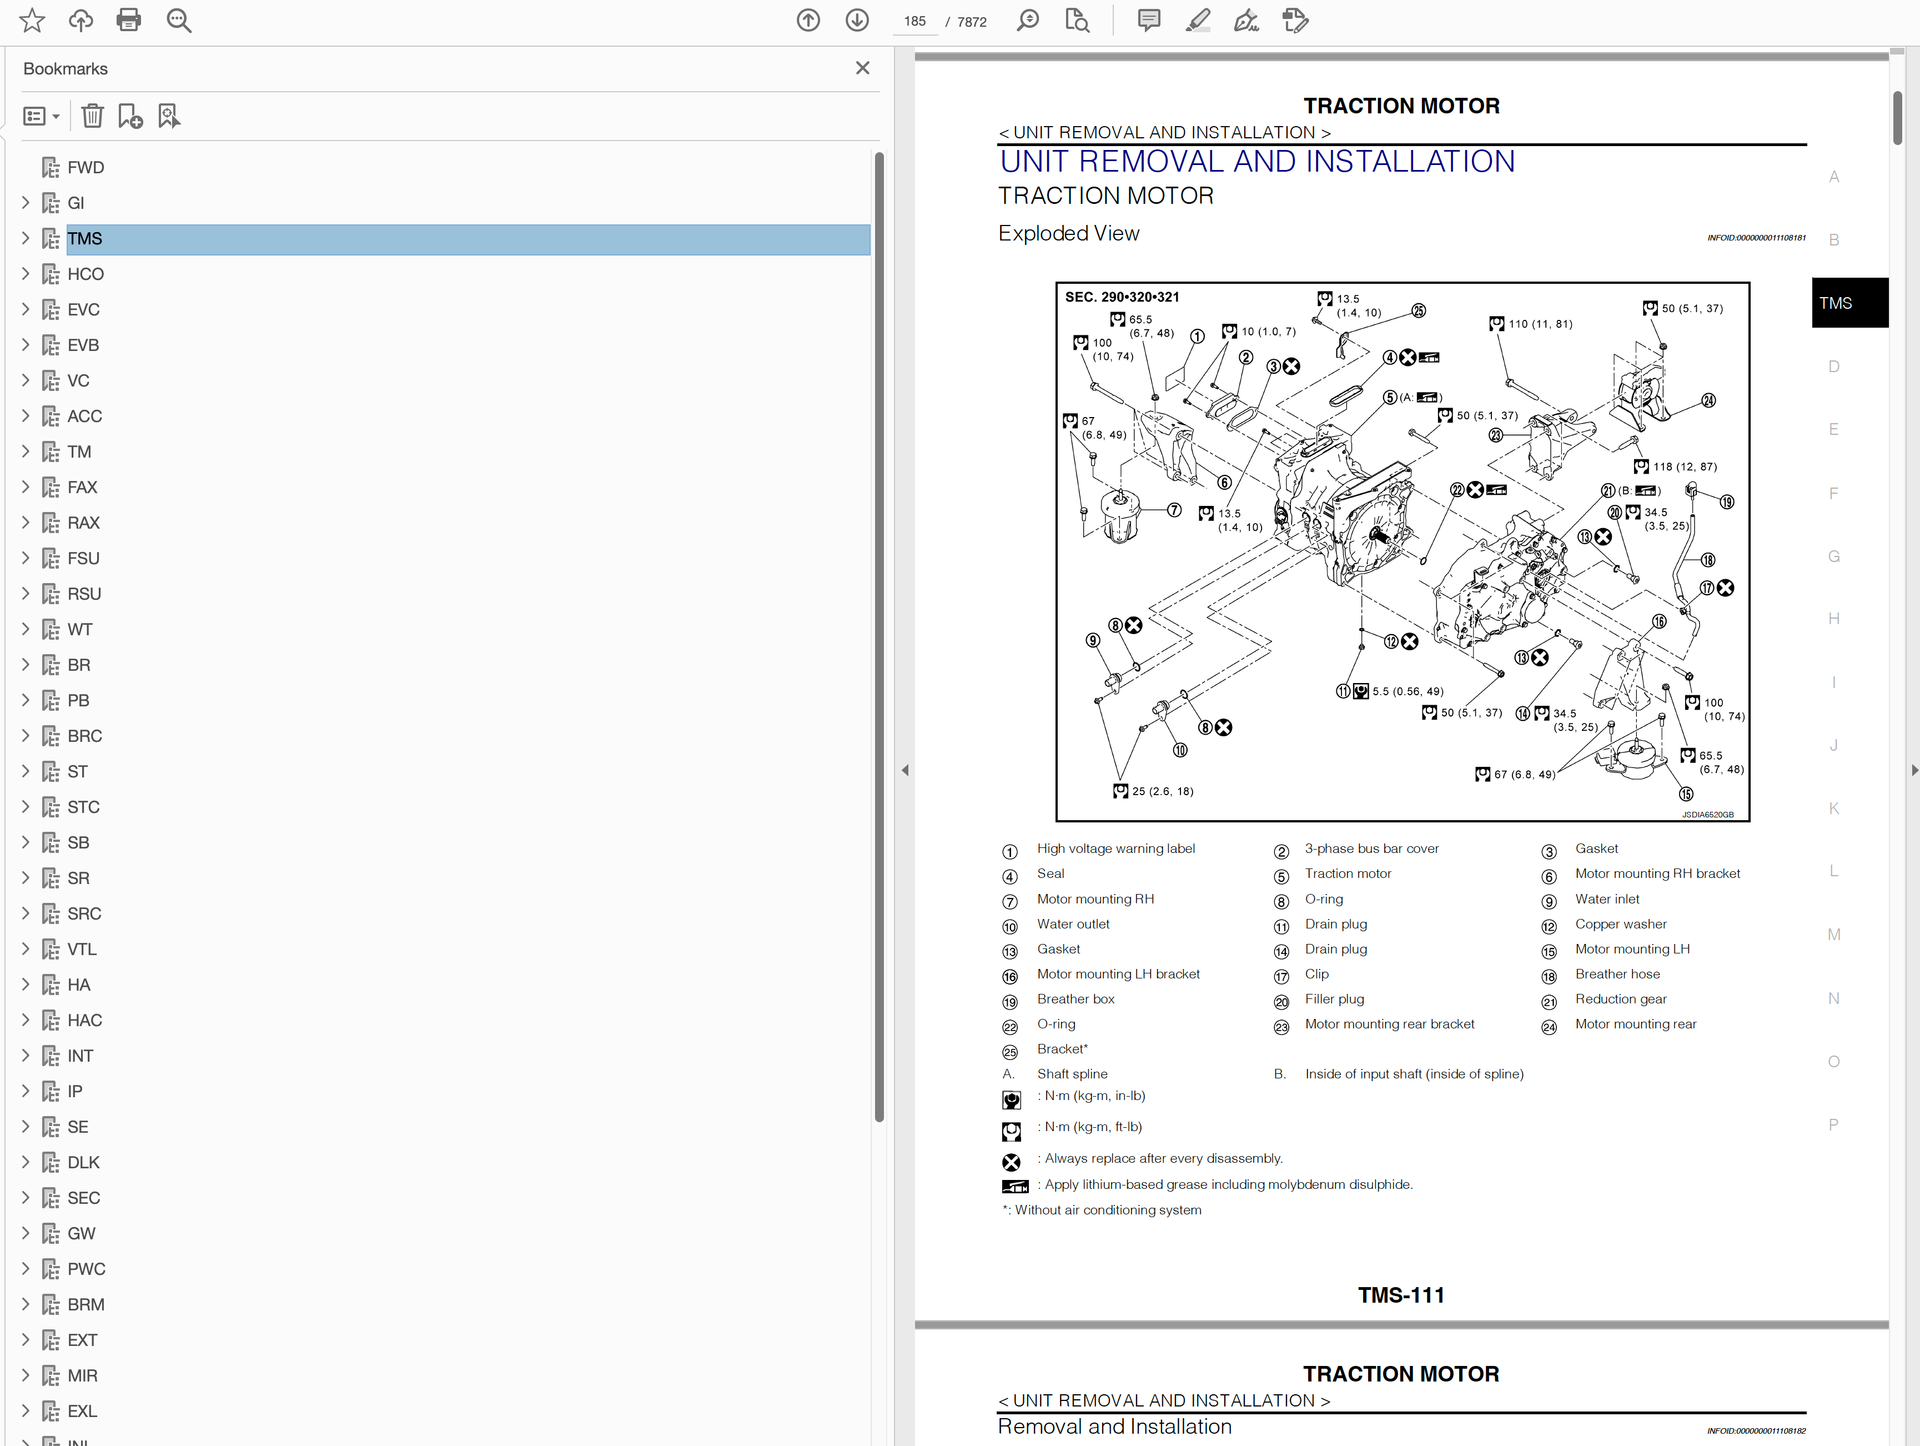Collapse left pane with divider arrow

coord(905,770)
